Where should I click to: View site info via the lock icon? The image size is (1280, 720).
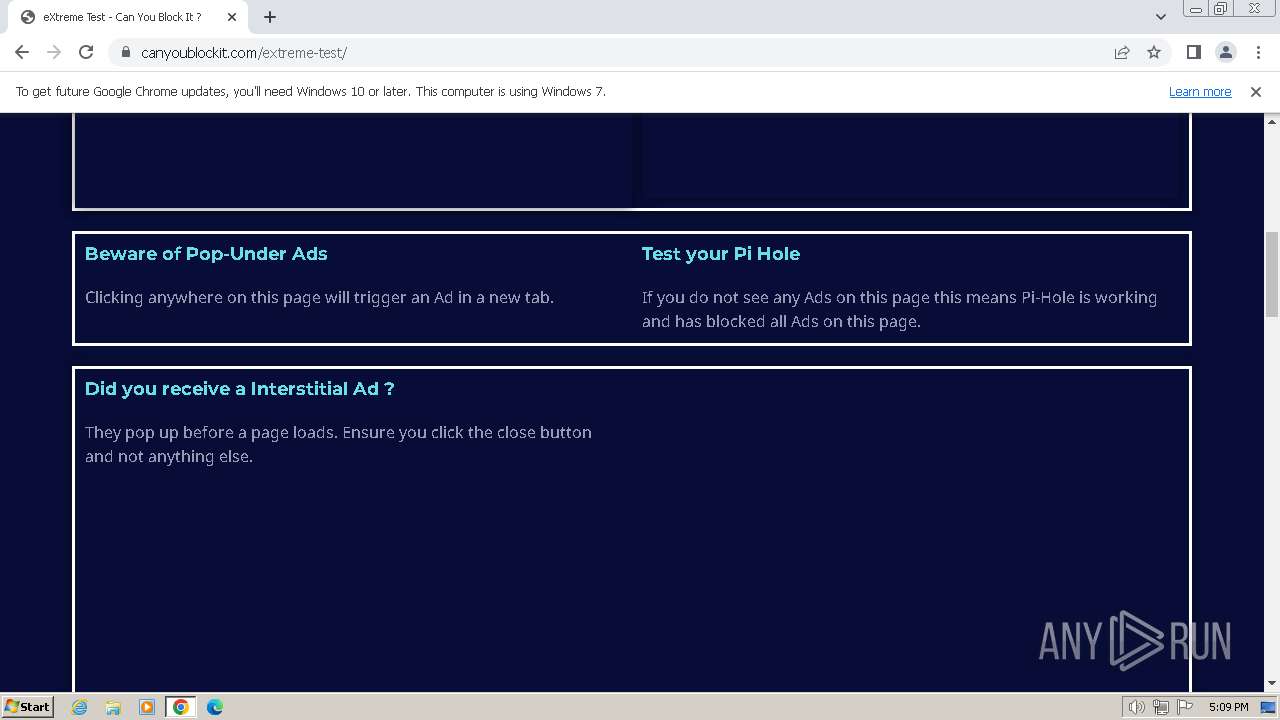[x=126, y=52]
